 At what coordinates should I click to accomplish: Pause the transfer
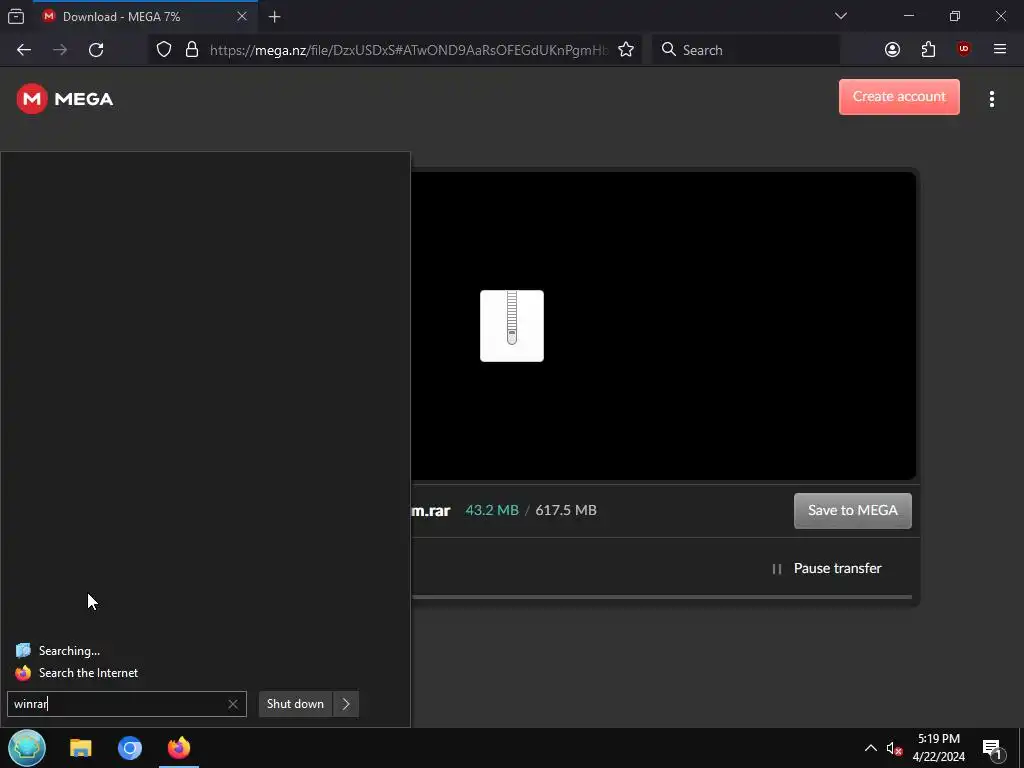[826, 569]
